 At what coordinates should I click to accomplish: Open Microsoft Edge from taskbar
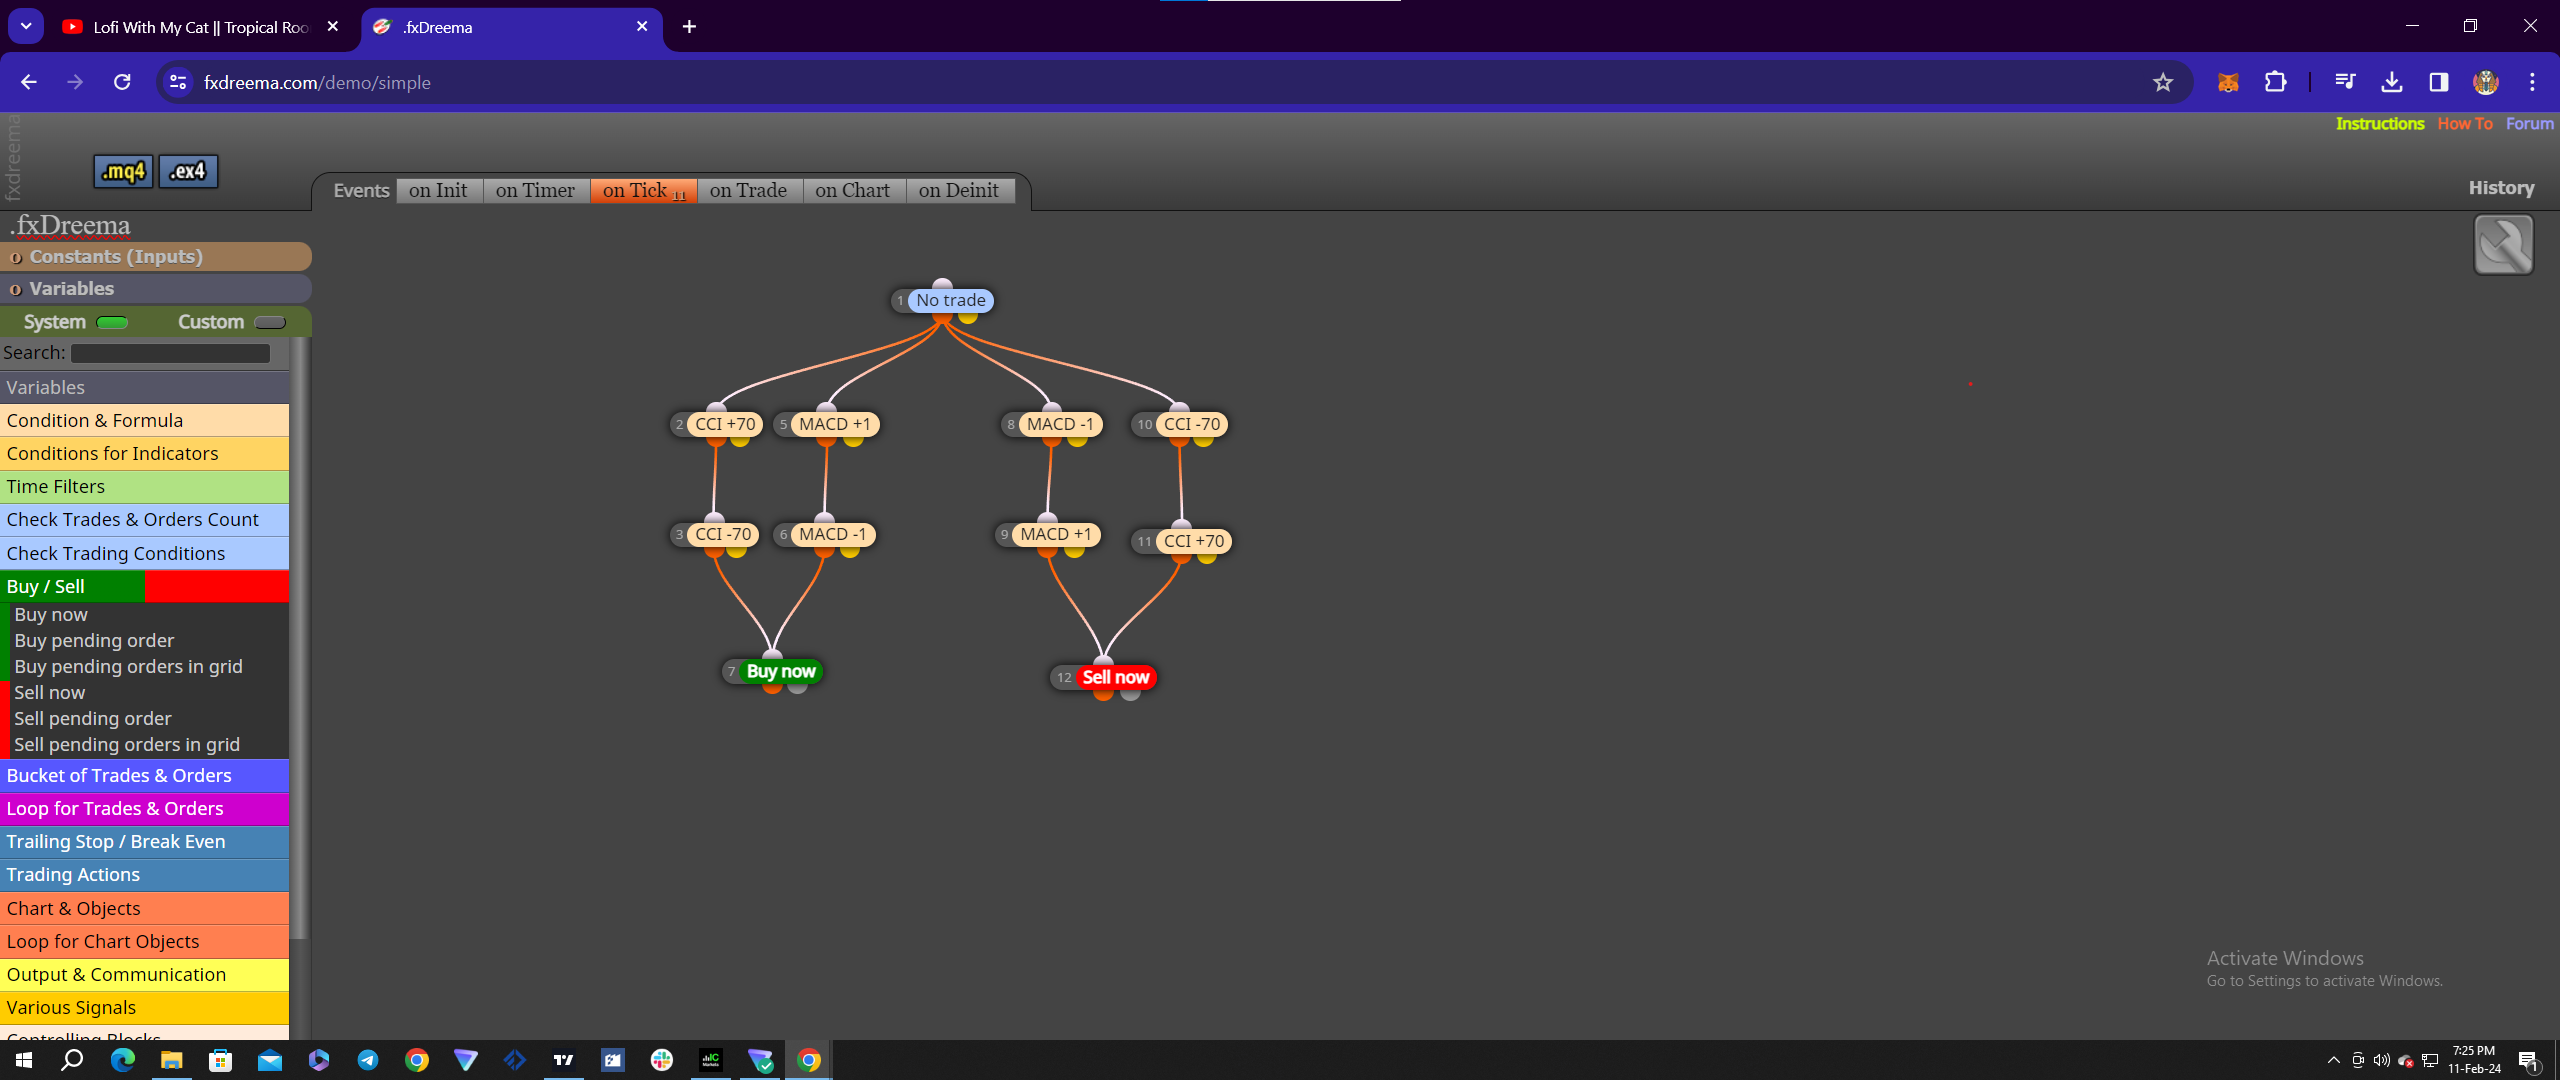pos(123,1060)
